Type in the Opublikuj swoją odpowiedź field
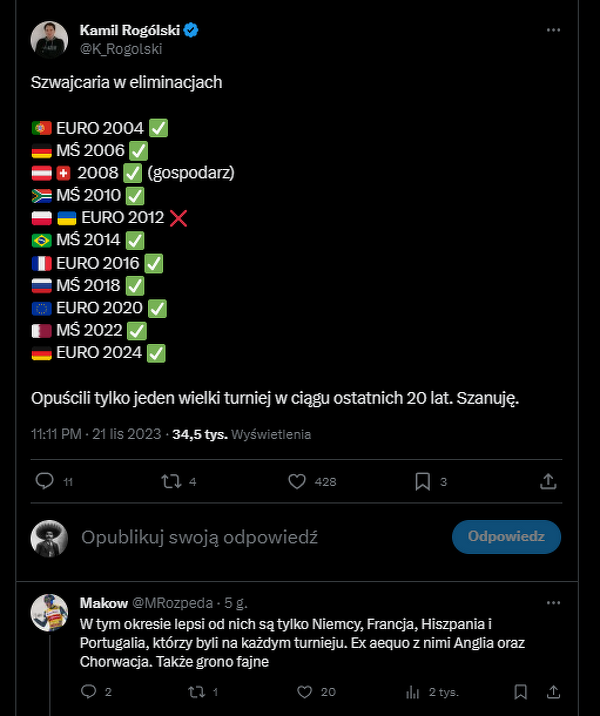Viewport: 600px width, 716px height. 250,537
